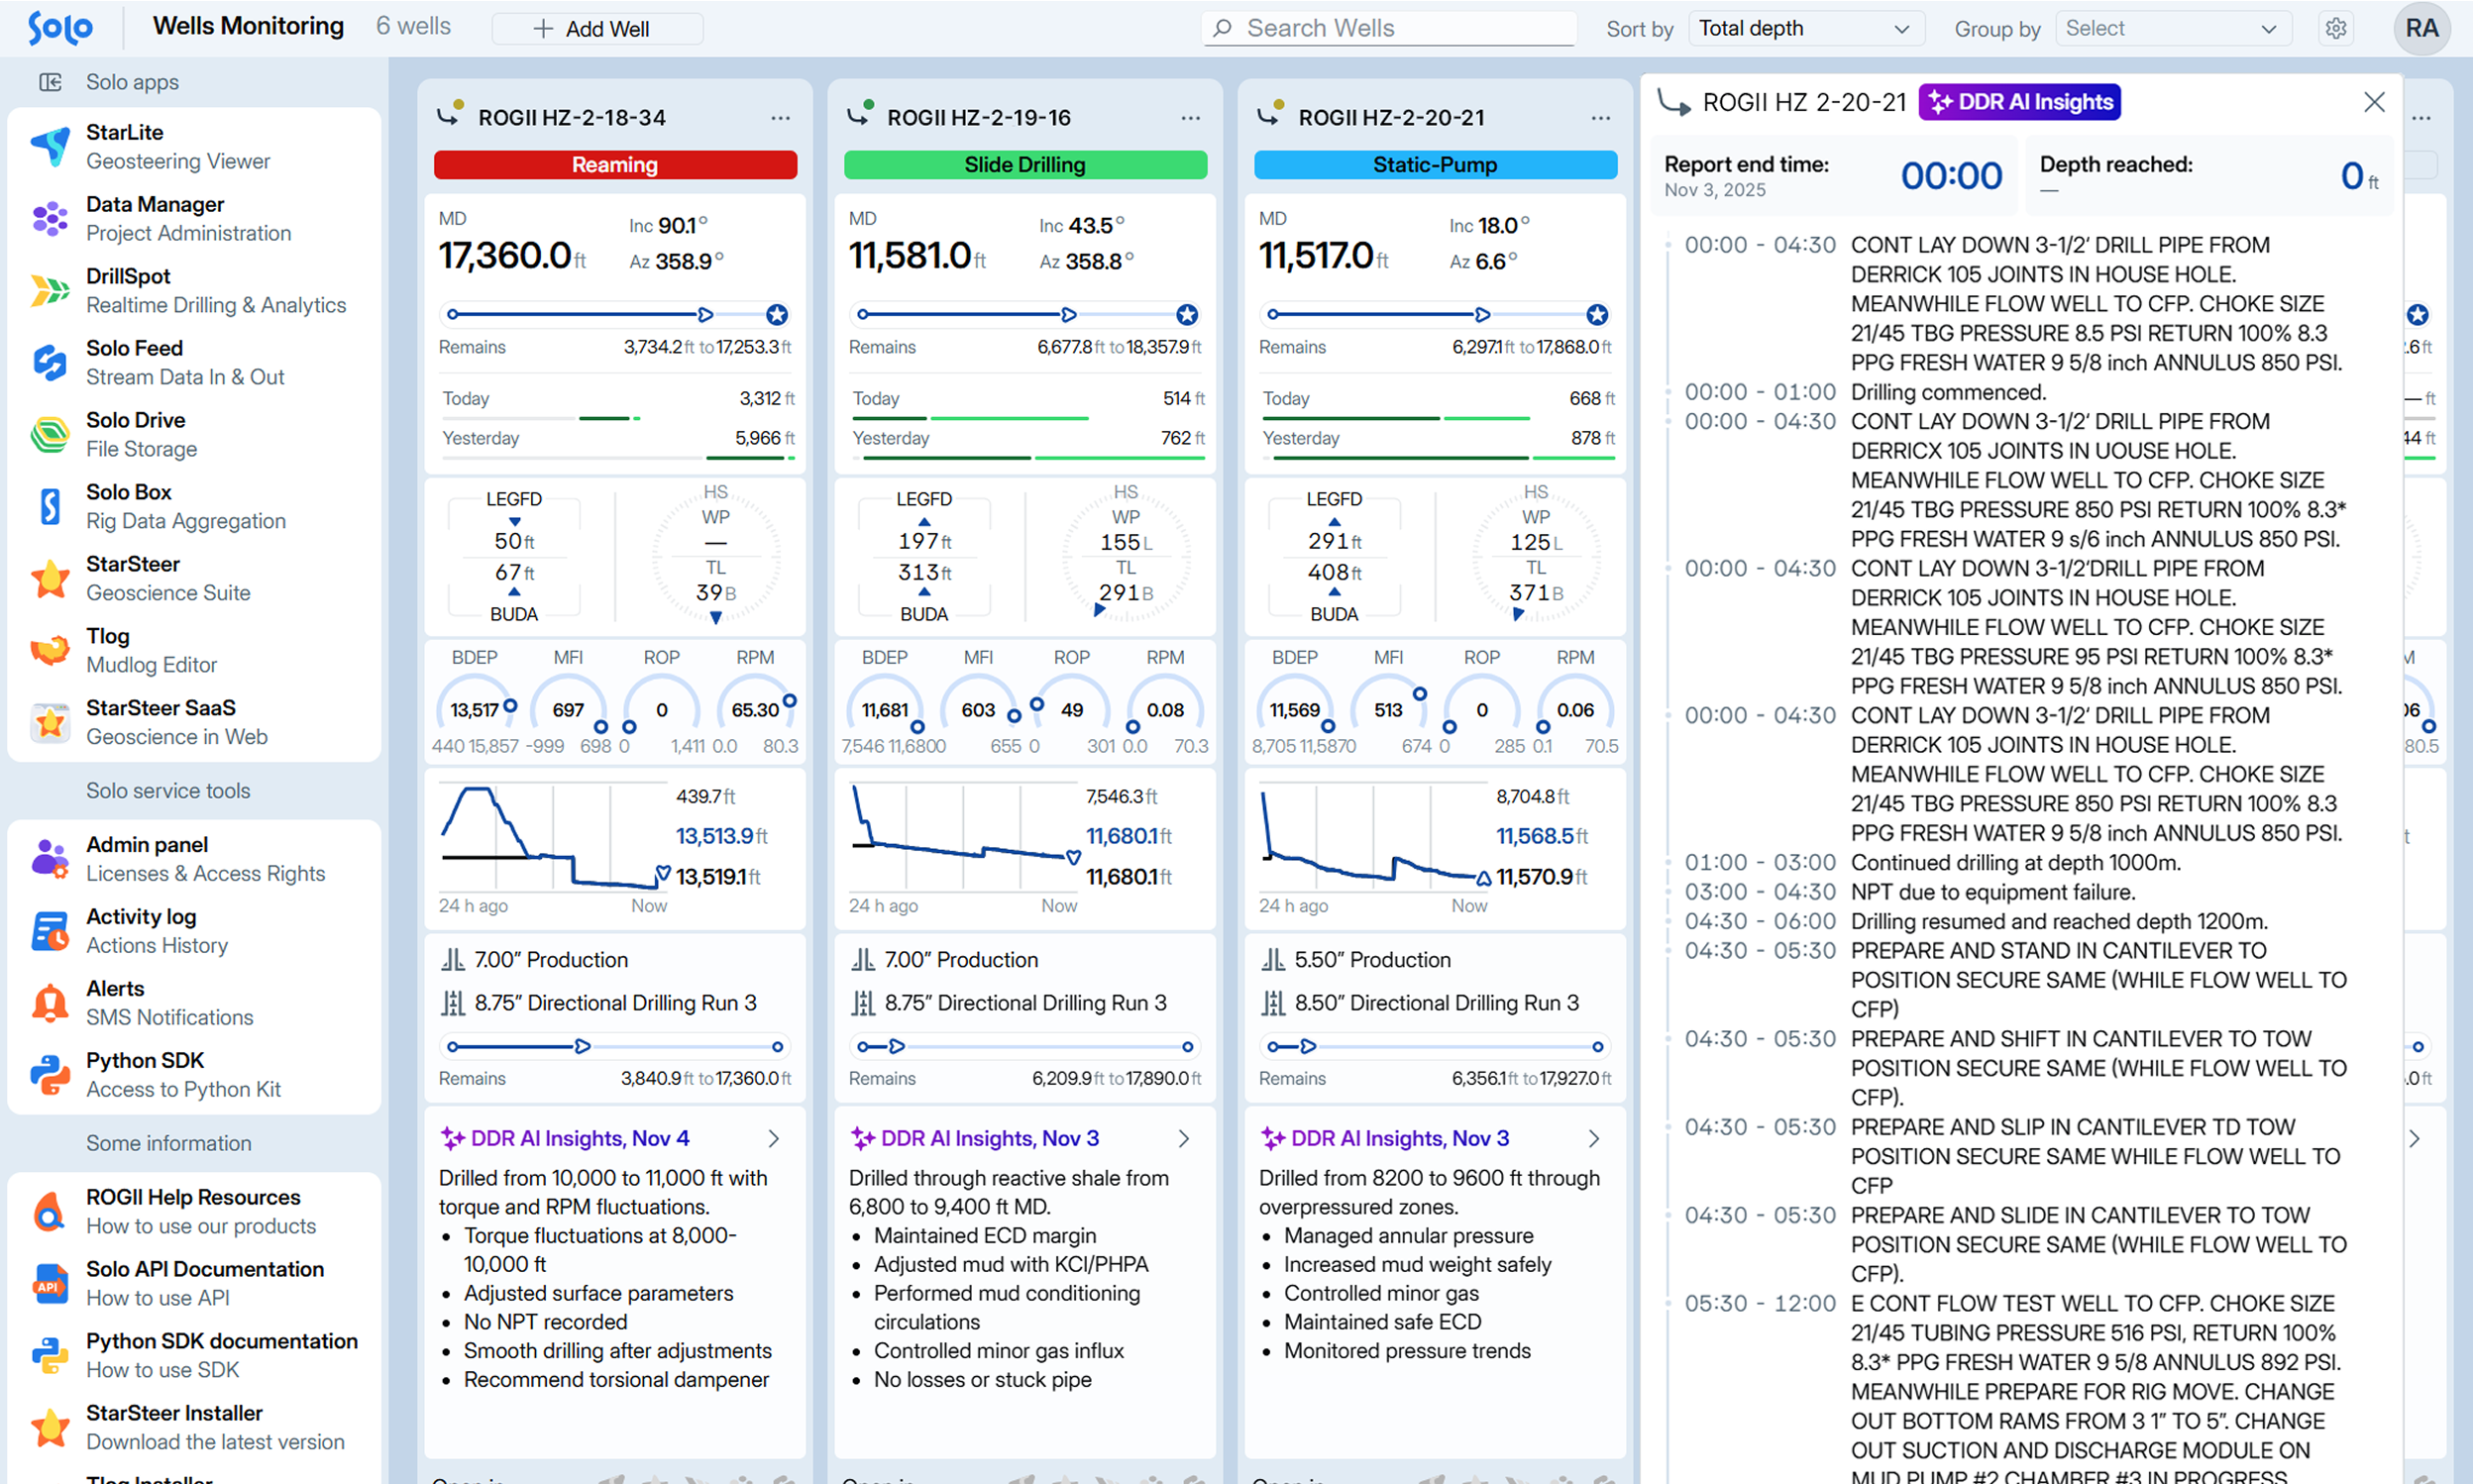Open options menu for ROGII HZ-2-18-34
Viewport: 2473px width, 1484px height.
point(780,118)
